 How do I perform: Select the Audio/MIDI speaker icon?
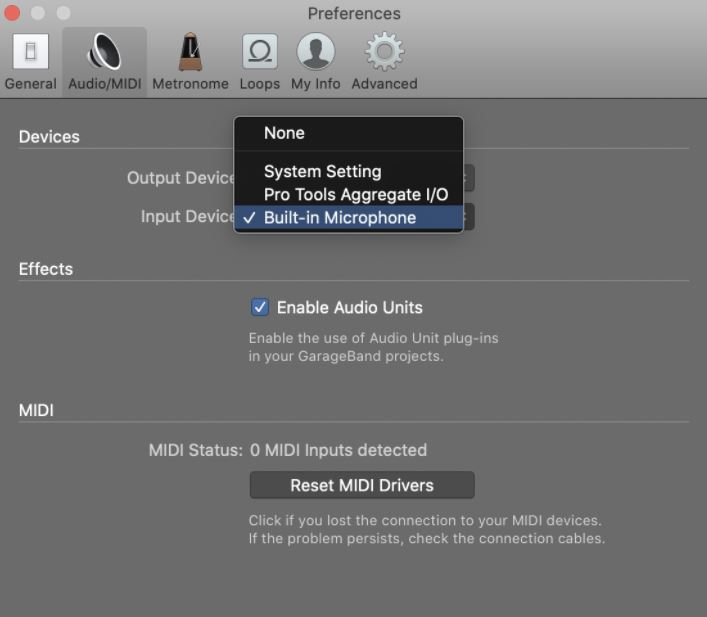[x=104, y=52]
